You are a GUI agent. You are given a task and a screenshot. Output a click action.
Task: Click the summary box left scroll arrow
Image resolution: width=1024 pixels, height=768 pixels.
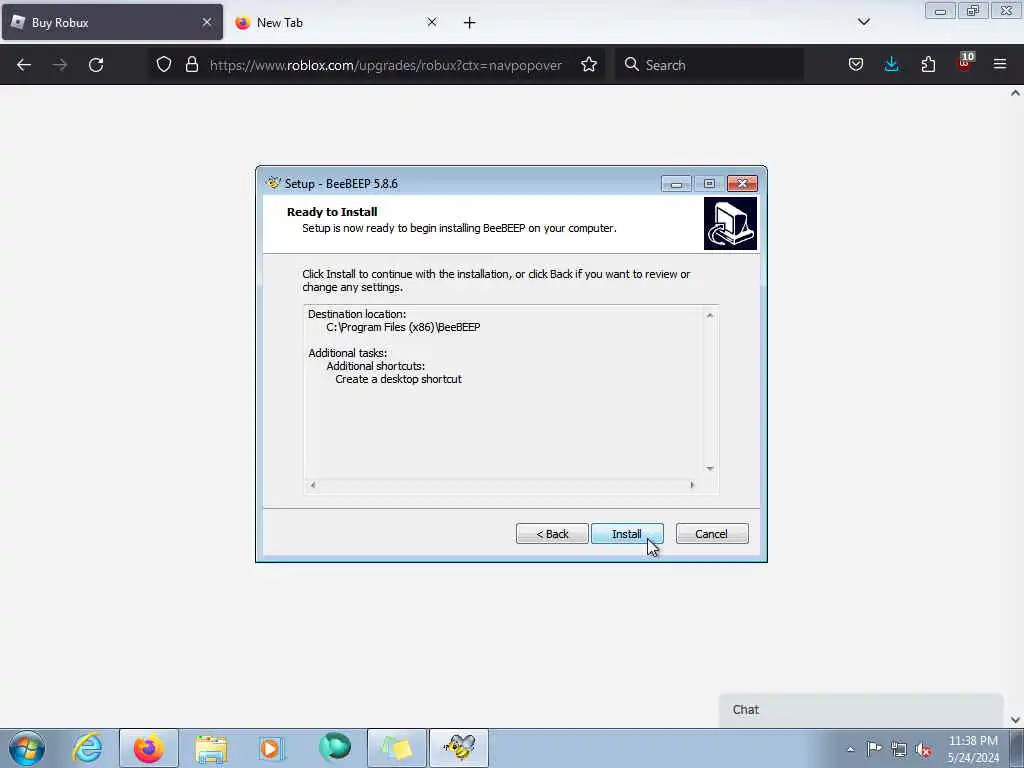click(313, 485)
